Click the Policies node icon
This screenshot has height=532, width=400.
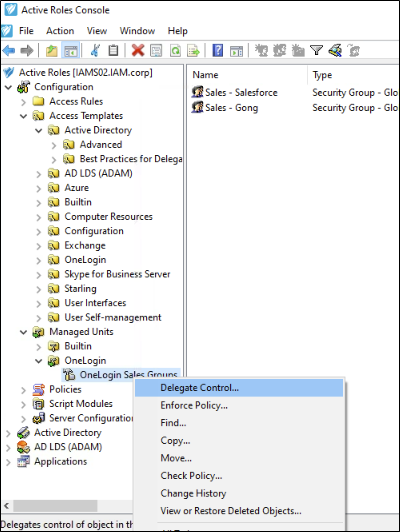(x=38, y=390)
